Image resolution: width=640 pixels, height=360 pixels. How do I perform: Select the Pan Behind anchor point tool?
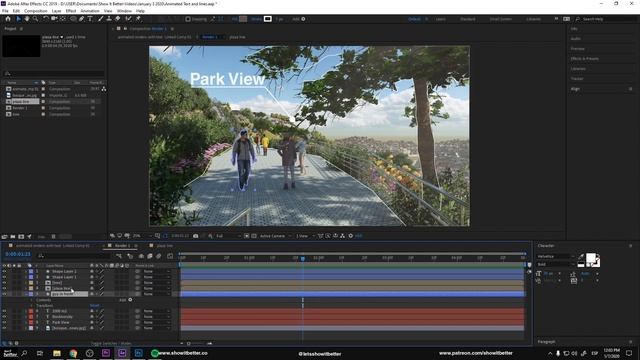pos(63,19)
